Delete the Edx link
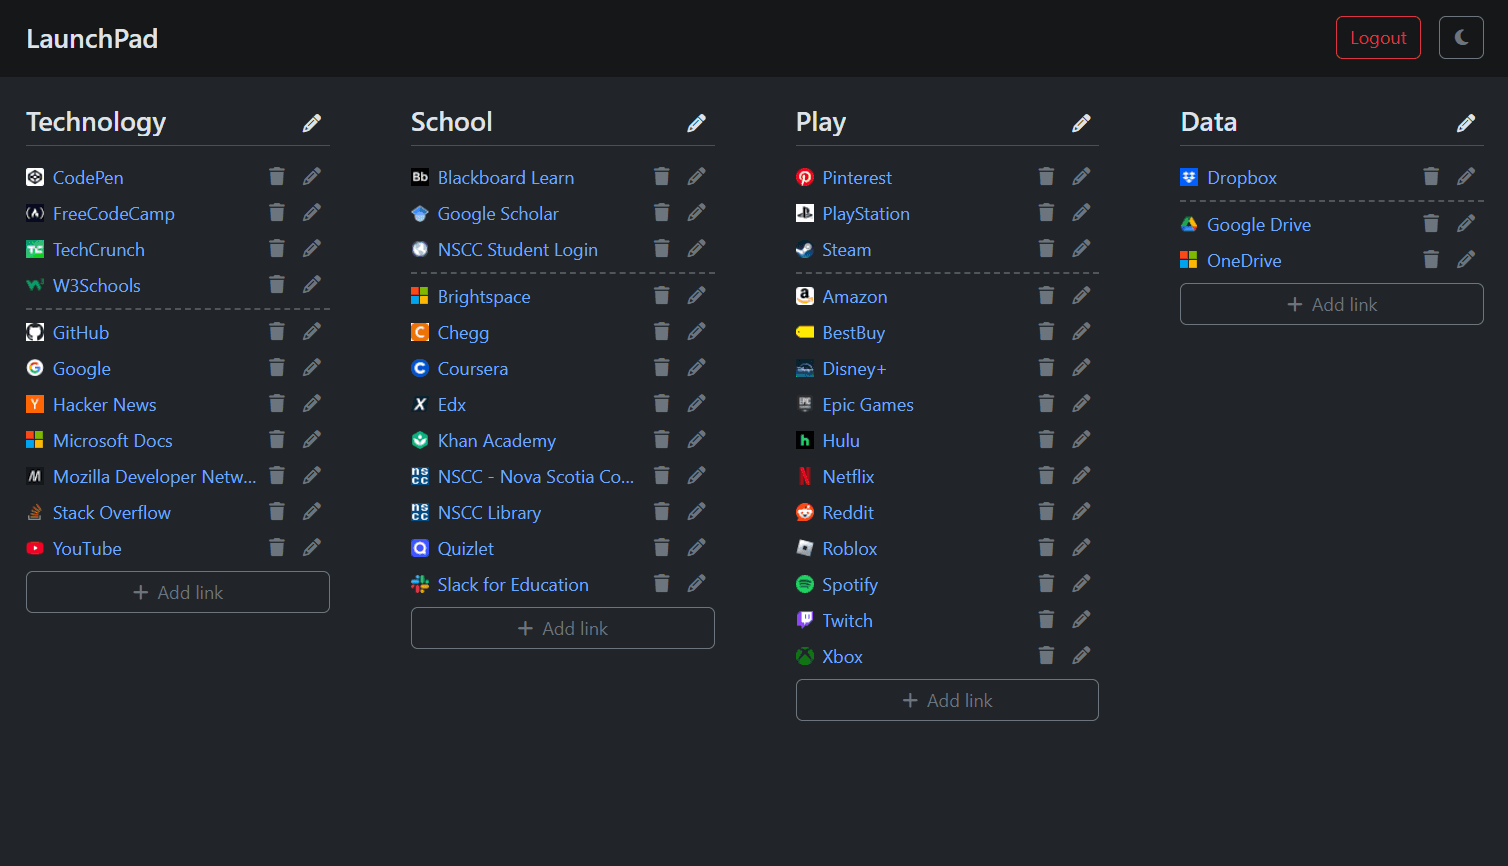 (662, 403)
